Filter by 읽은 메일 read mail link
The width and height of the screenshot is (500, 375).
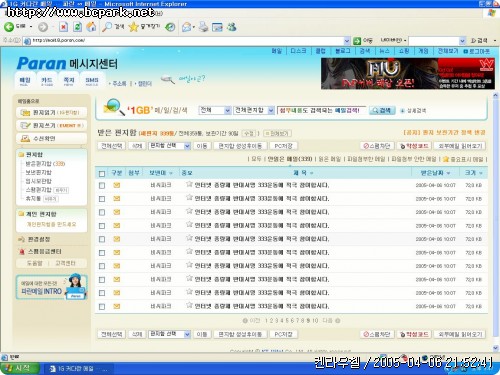click(x=330, y=159)
